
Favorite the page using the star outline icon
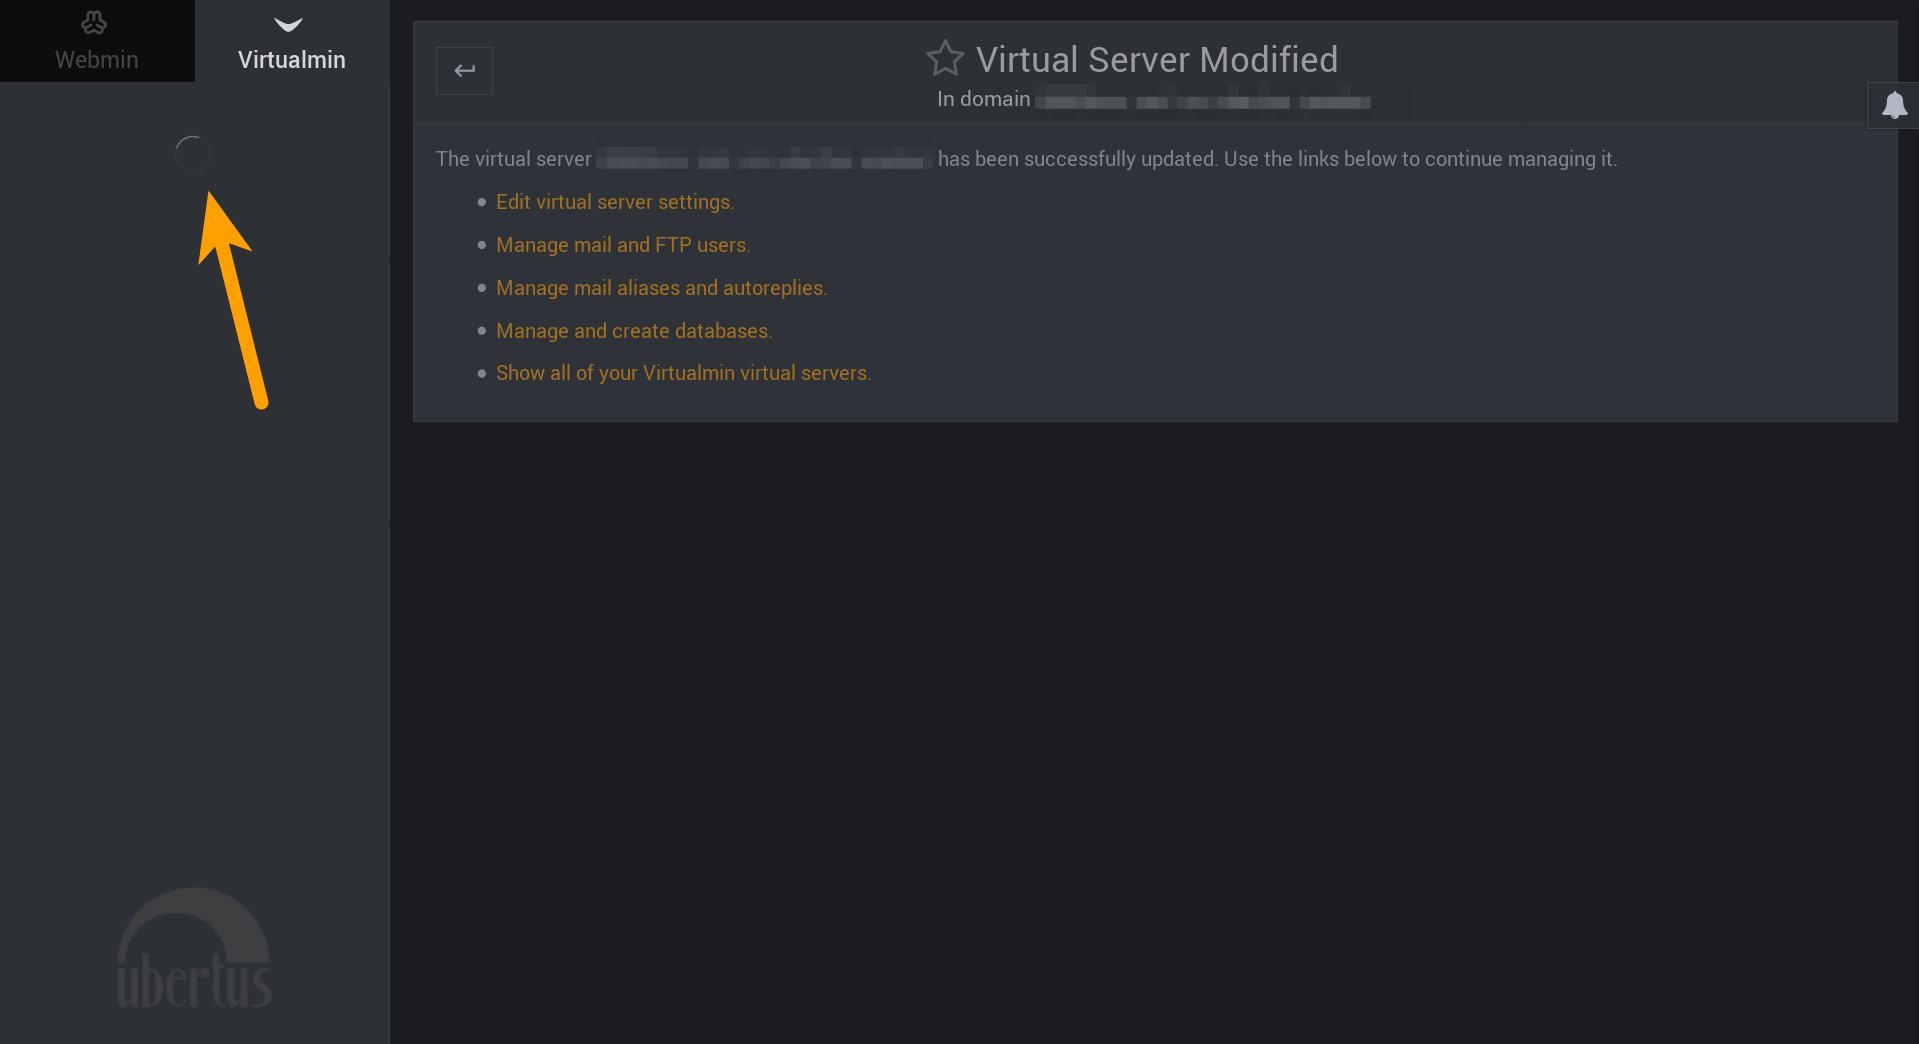pos(945,58)
